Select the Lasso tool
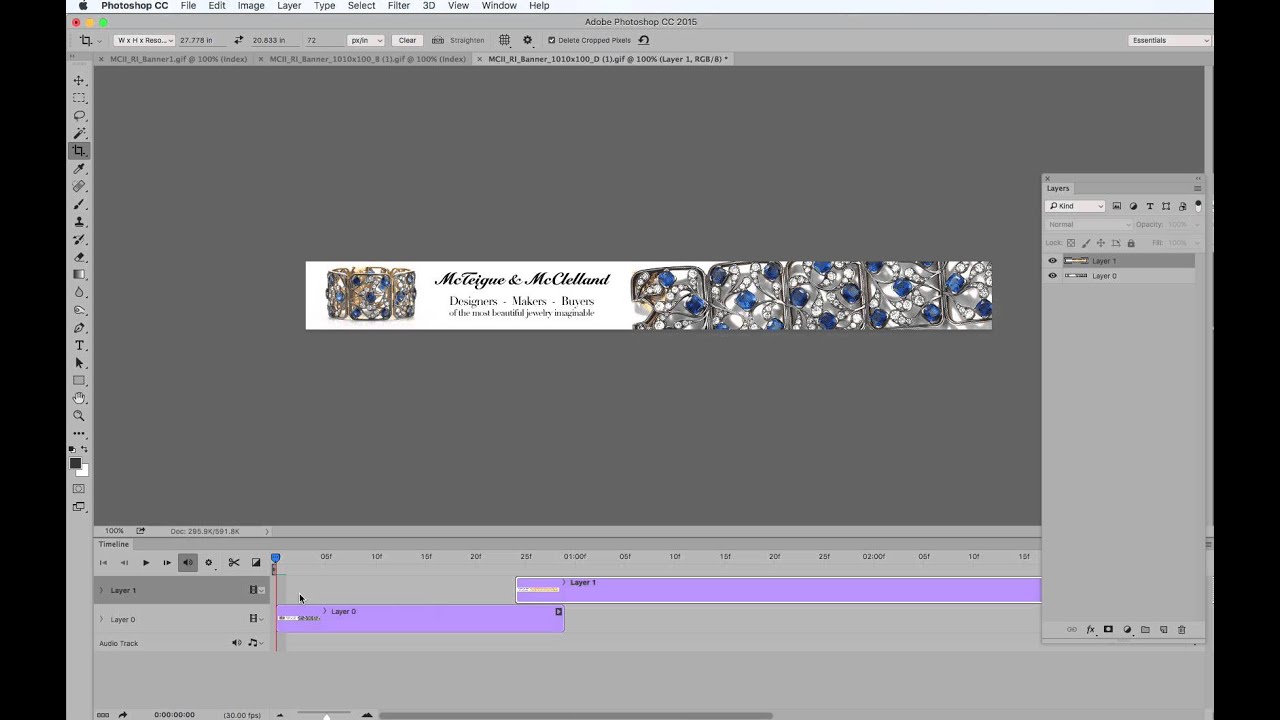Screen dimensions: 1280x720 (79, 116)
